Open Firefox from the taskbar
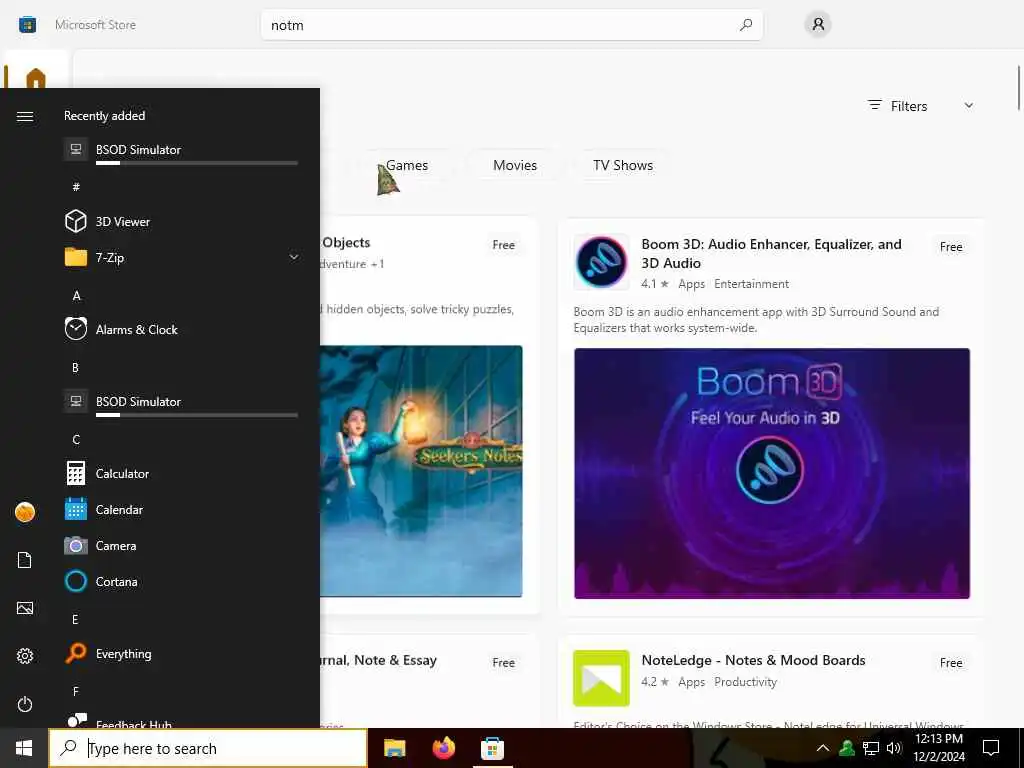The image size is (1024, 768). 443,748
